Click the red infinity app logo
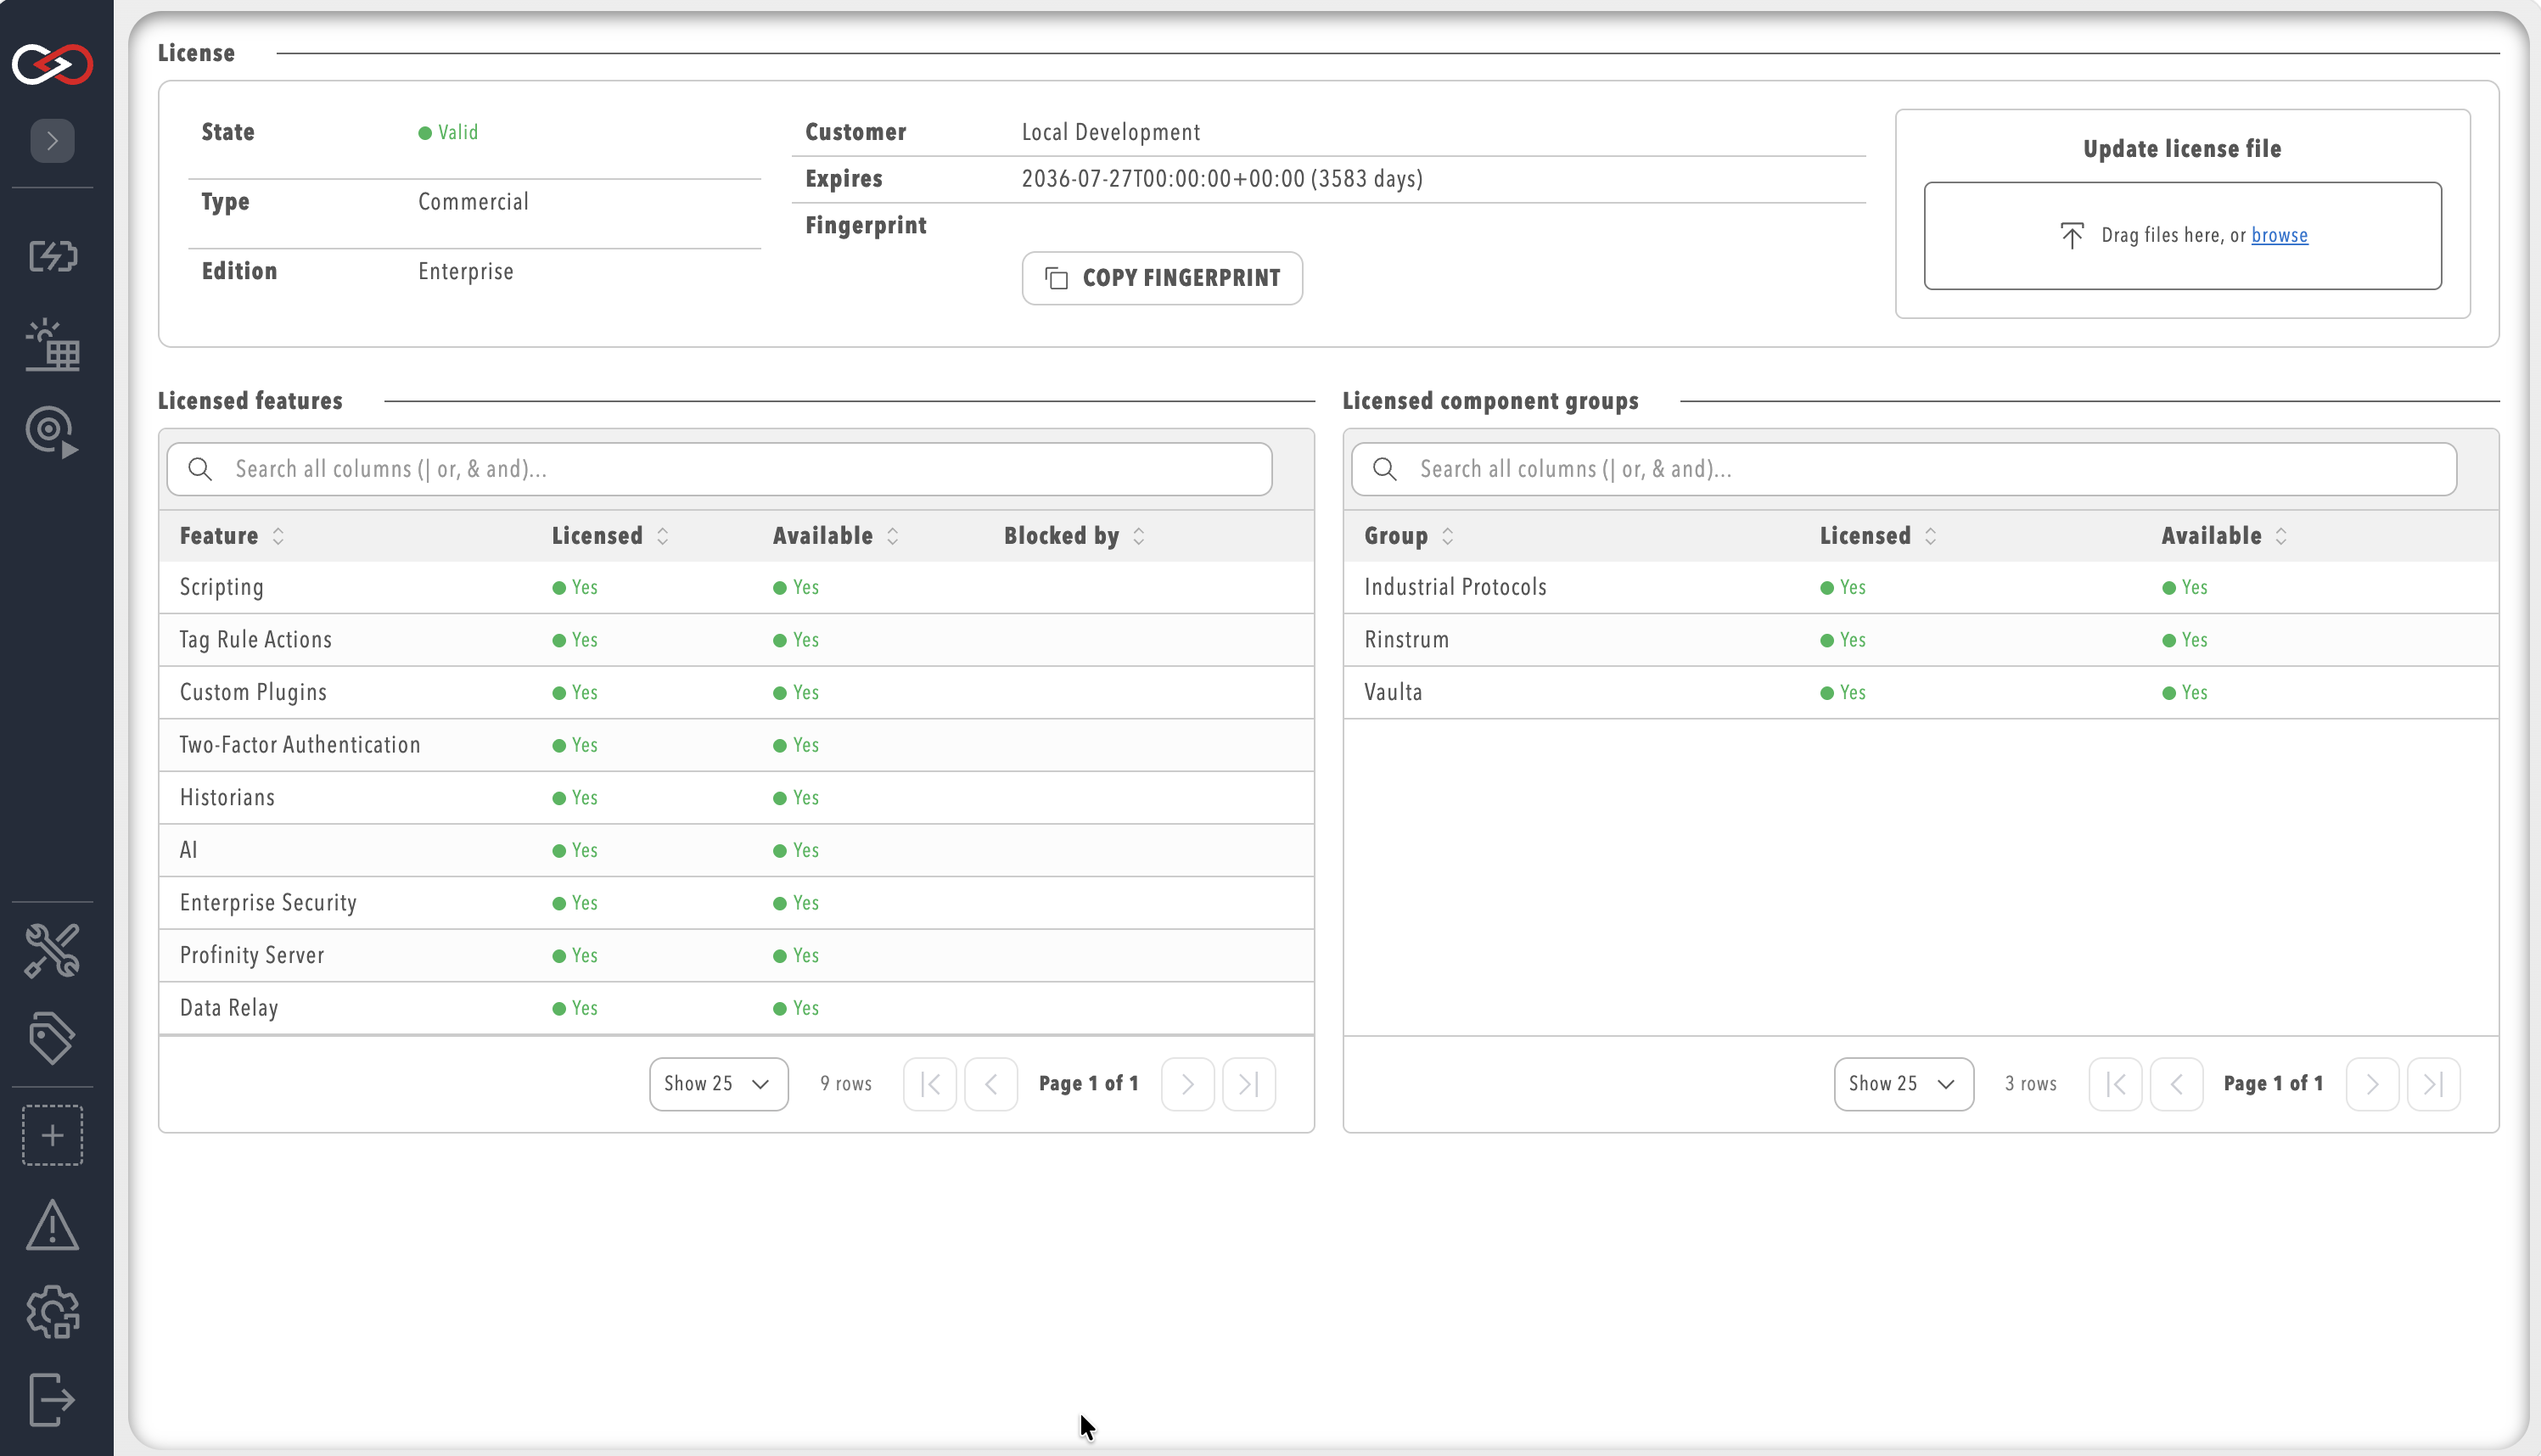 pos(52,64)
